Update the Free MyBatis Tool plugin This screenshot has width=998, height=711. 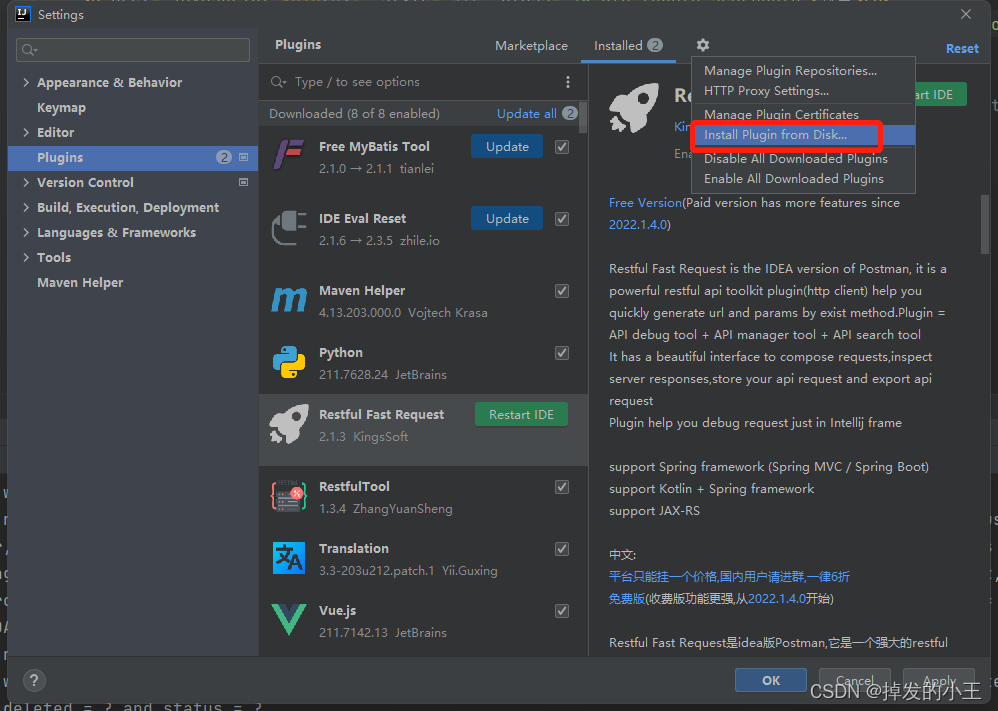tap(507, 146)
